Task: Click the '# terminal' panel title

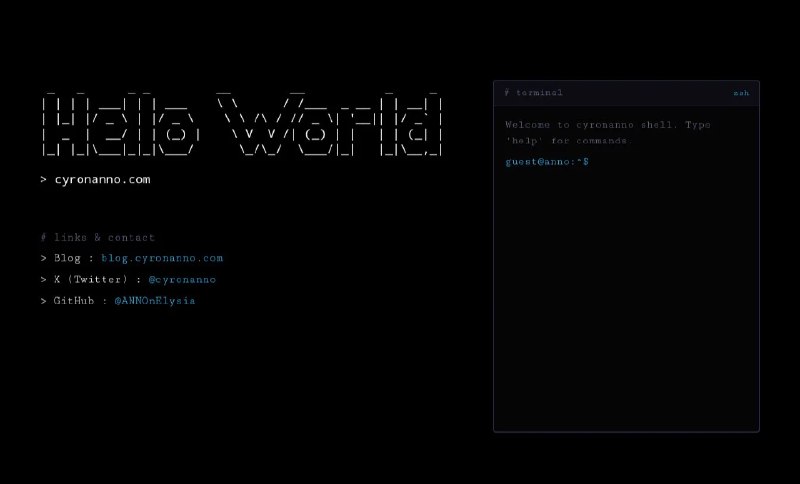Action: click(x=534, y=92)
